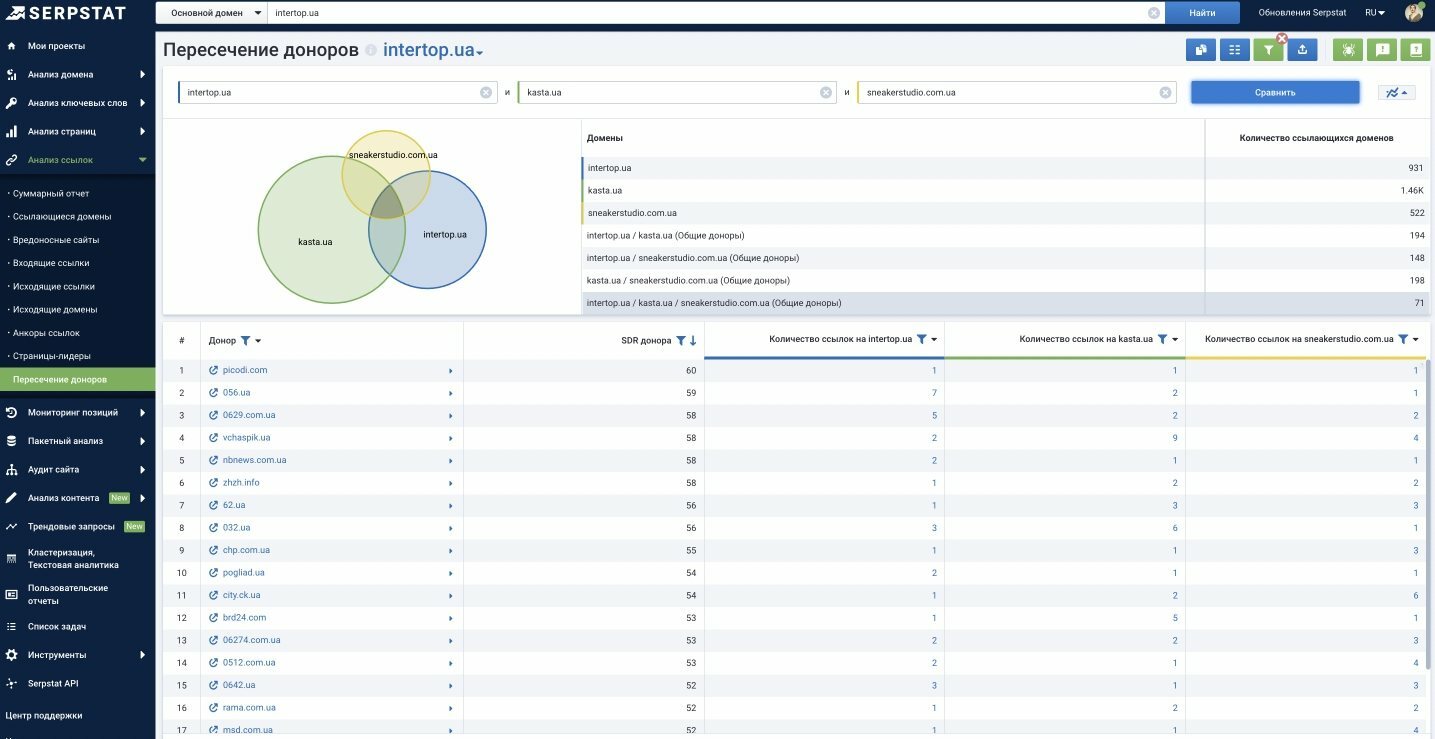
Task: Click the copy/duplicate report icon button
Action: [x=1200, y=49]
